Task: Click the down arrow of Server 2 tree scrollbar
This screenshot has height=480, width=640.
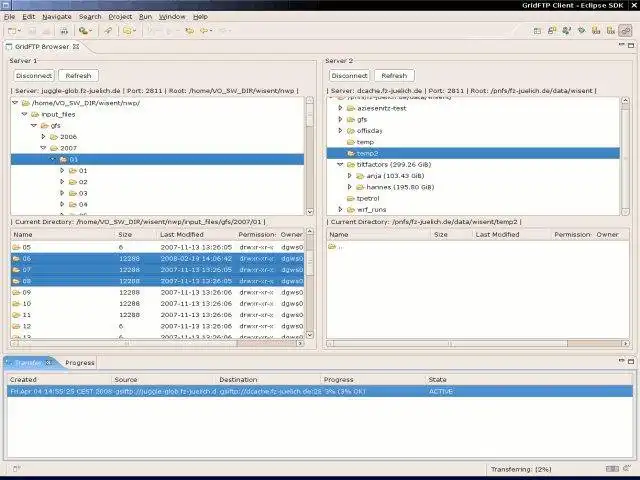Action: click(x=625, y=211)
